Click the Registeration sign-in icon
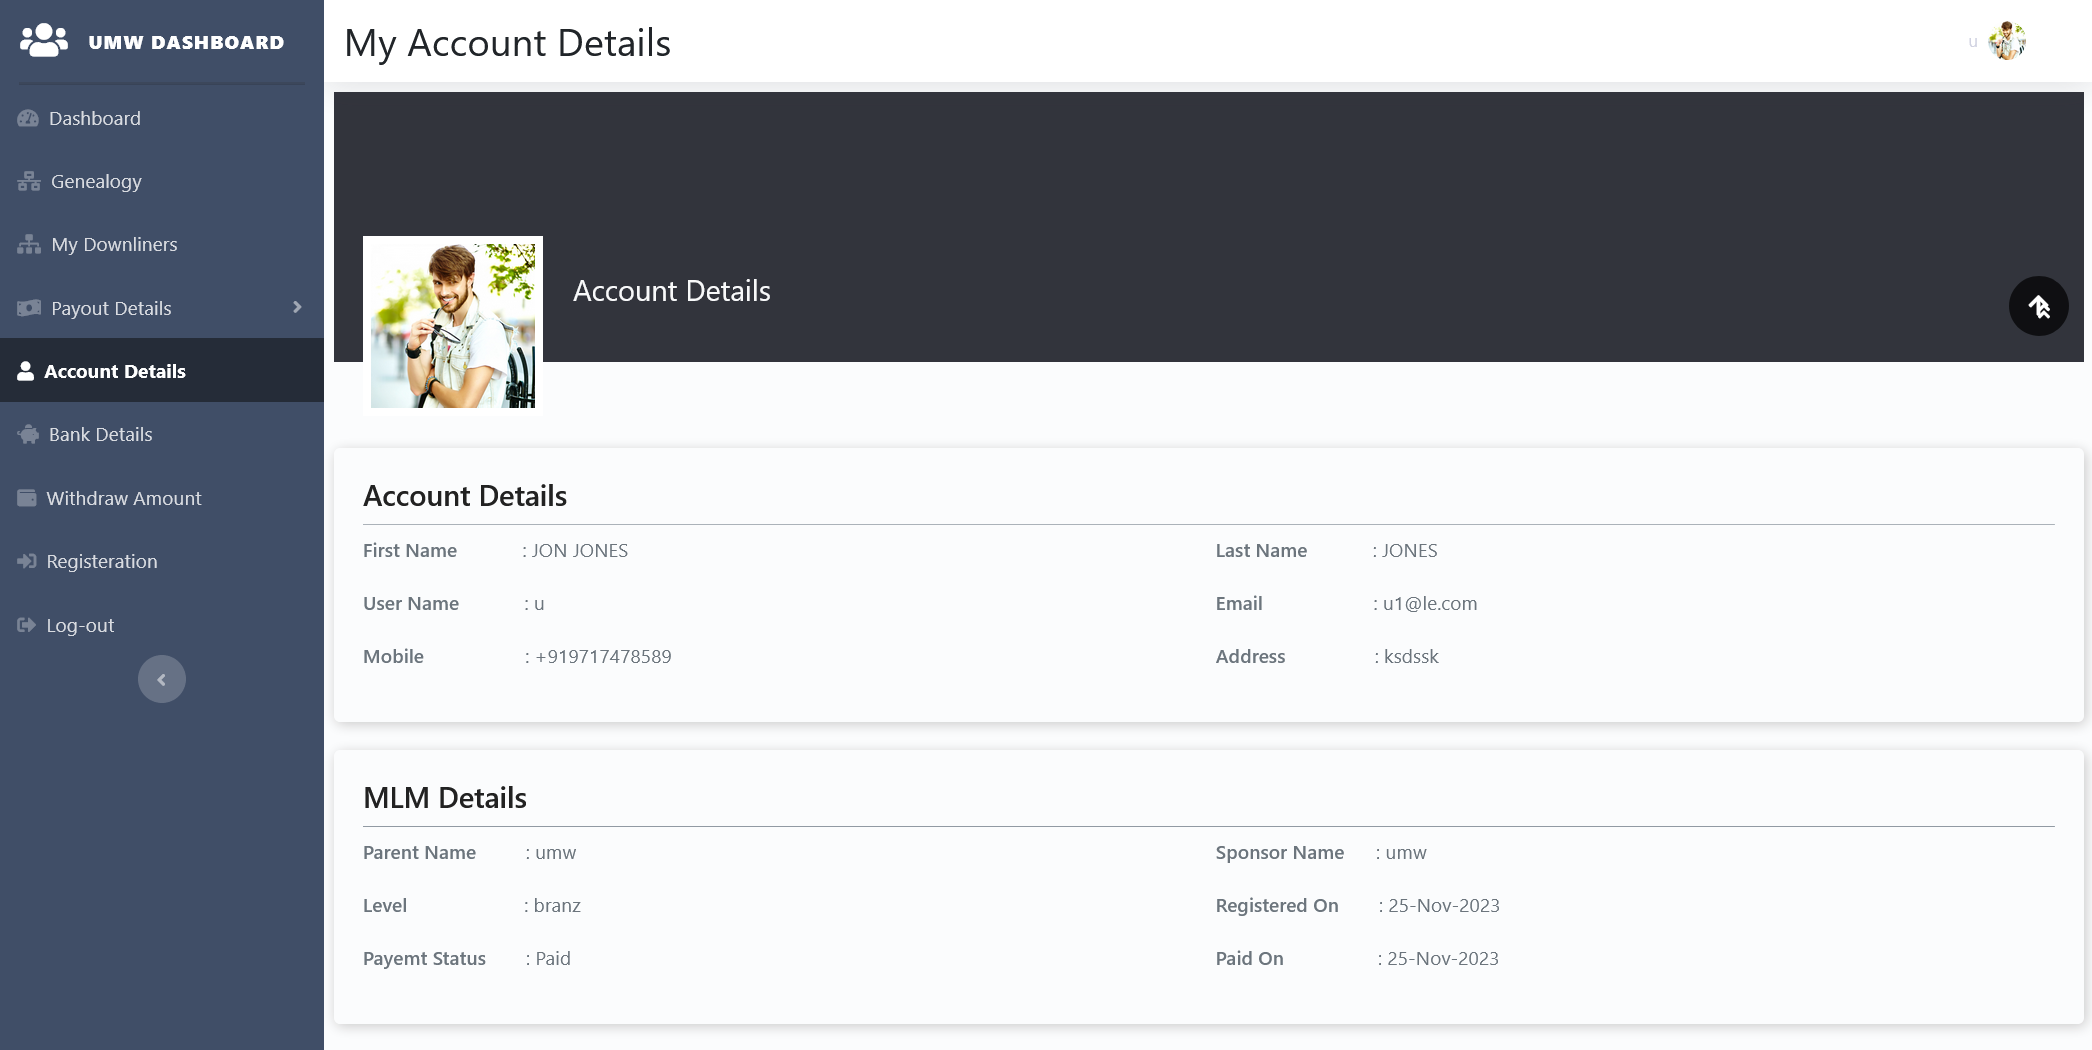2092x1050 pixels. tap(27, 562)
